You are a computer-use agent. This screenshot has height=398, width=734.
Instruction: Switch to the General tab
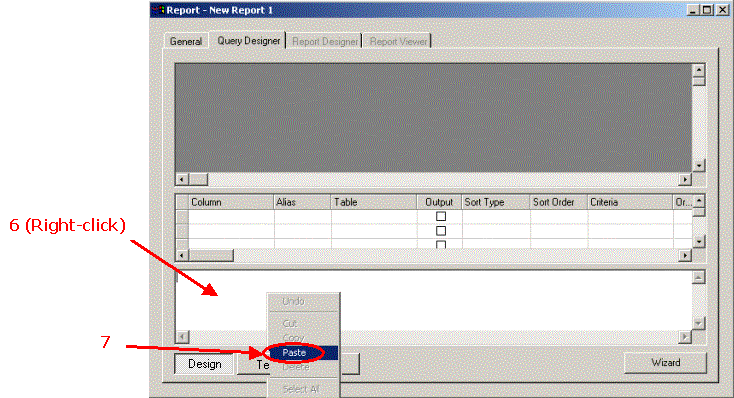pyautogui.click(x=185, y=41)
